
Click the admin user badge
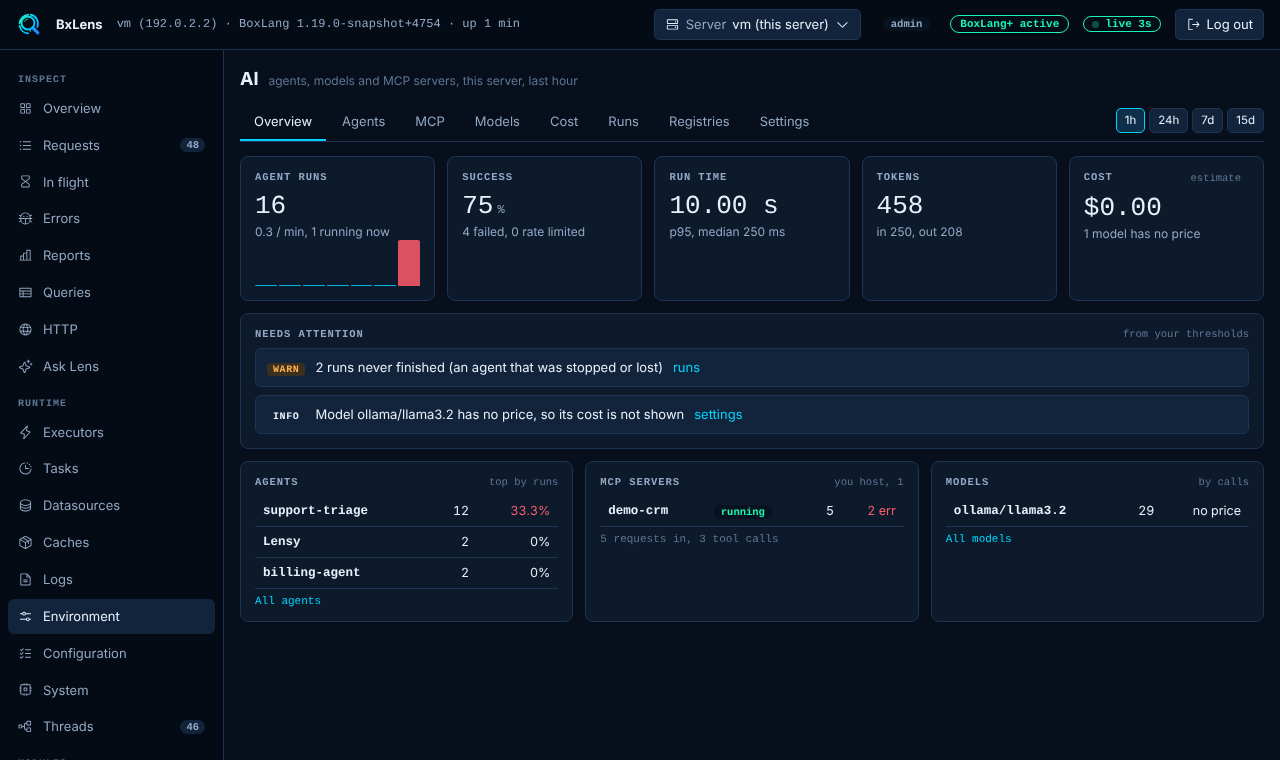906,24
